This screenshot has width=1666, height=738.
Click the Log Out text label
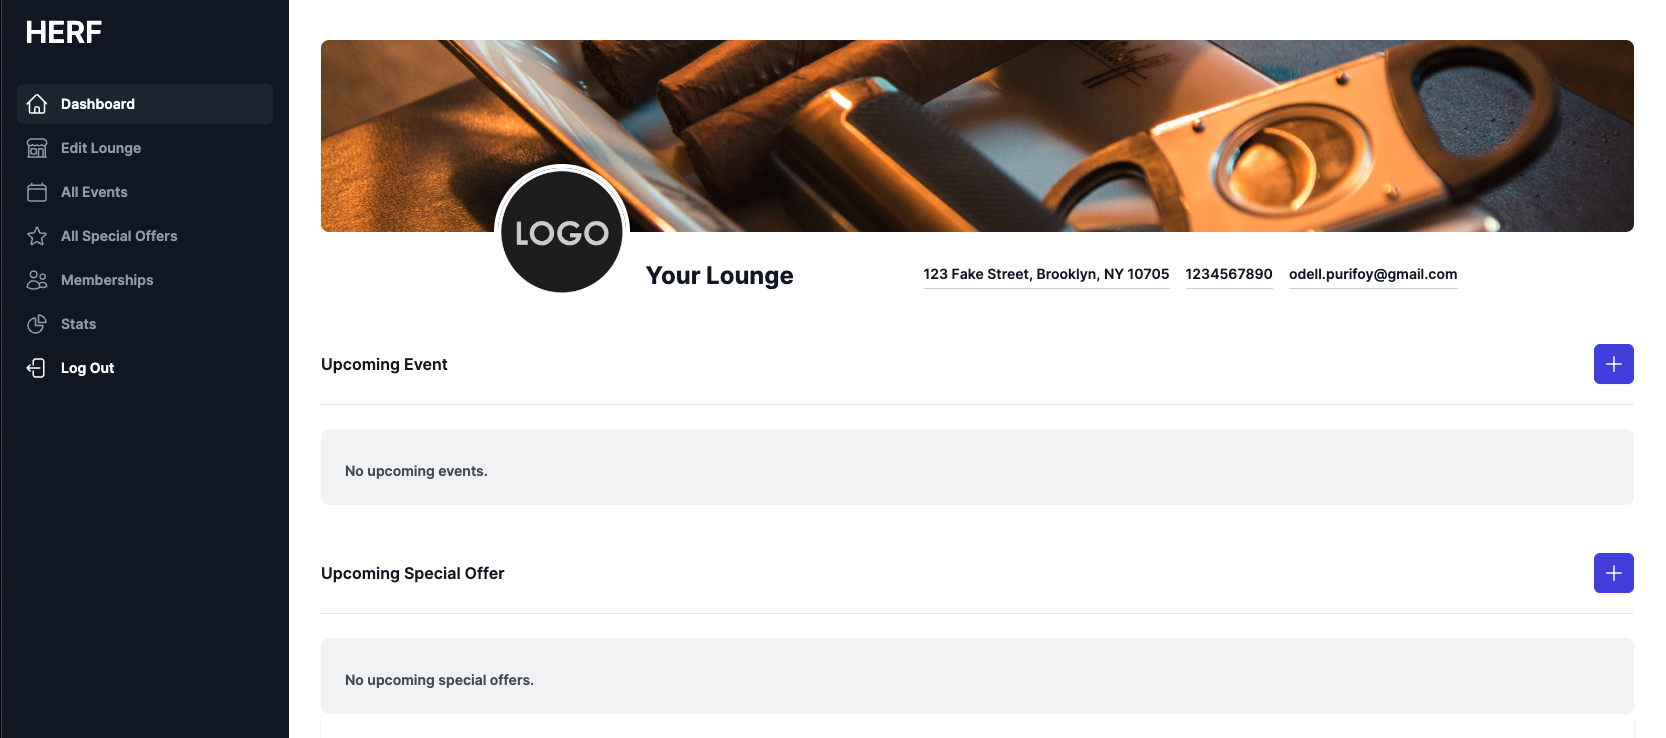87,368
